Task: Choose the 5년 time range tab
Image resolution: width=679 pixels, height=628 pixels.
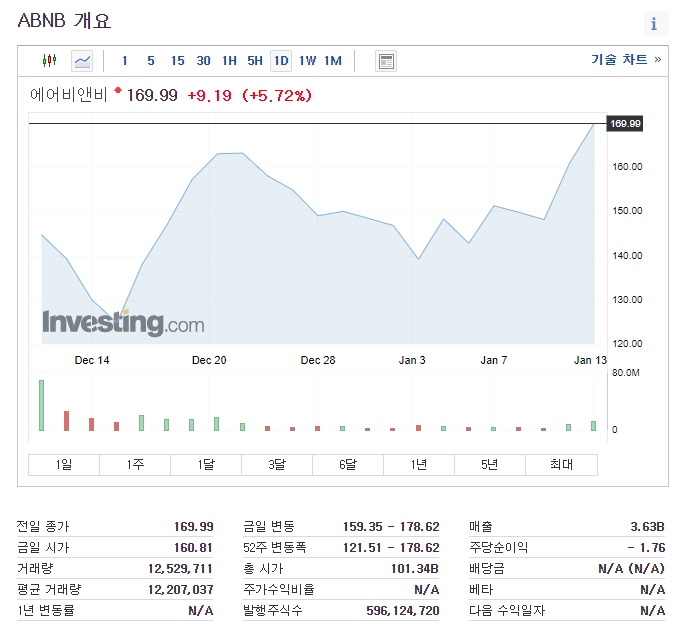Action: click(x=490, y=465)
